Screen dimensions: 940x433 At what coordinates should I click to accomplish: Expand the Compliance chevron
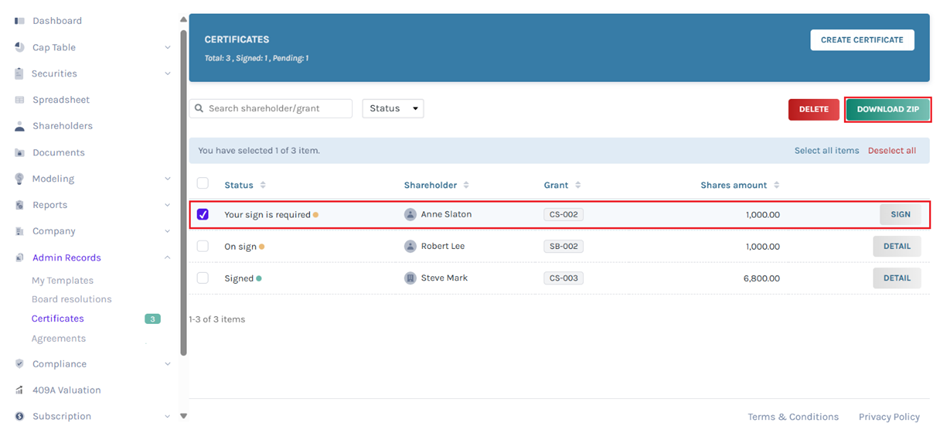167,364
